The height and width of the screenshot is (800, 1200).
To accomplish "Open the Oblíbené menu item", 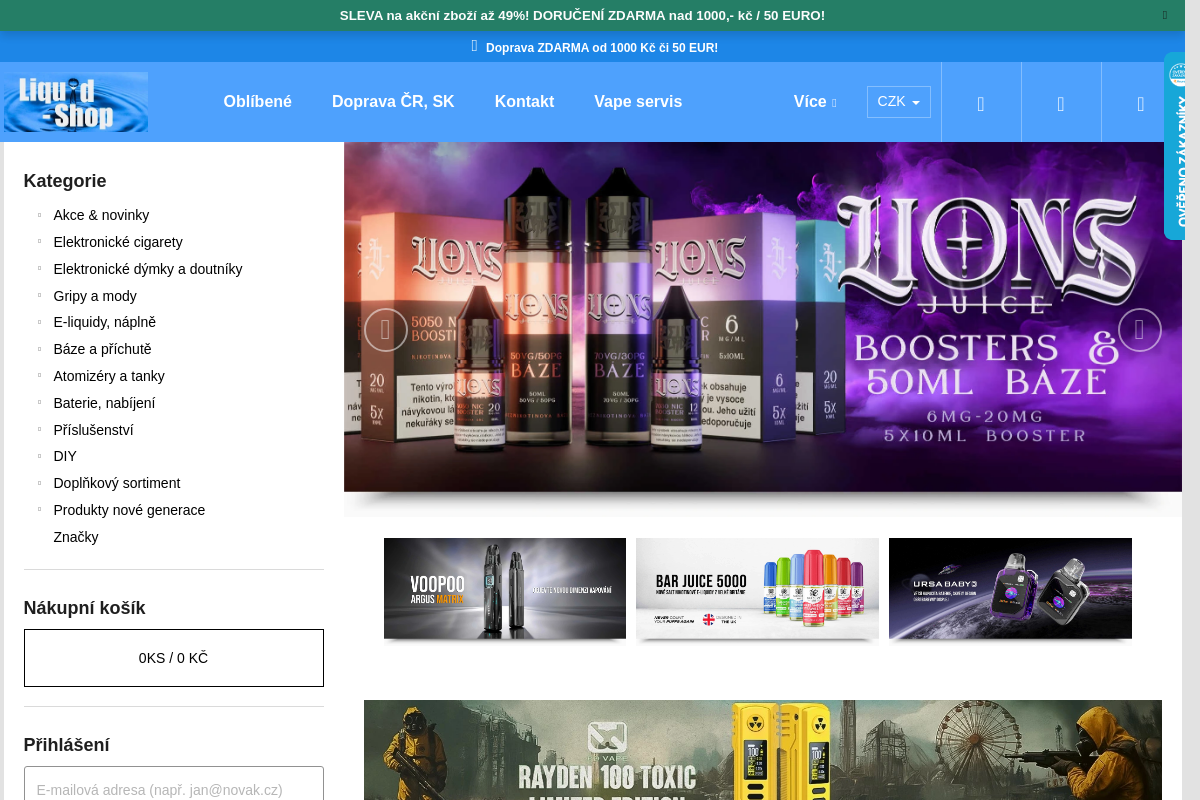I will [258, 102].
